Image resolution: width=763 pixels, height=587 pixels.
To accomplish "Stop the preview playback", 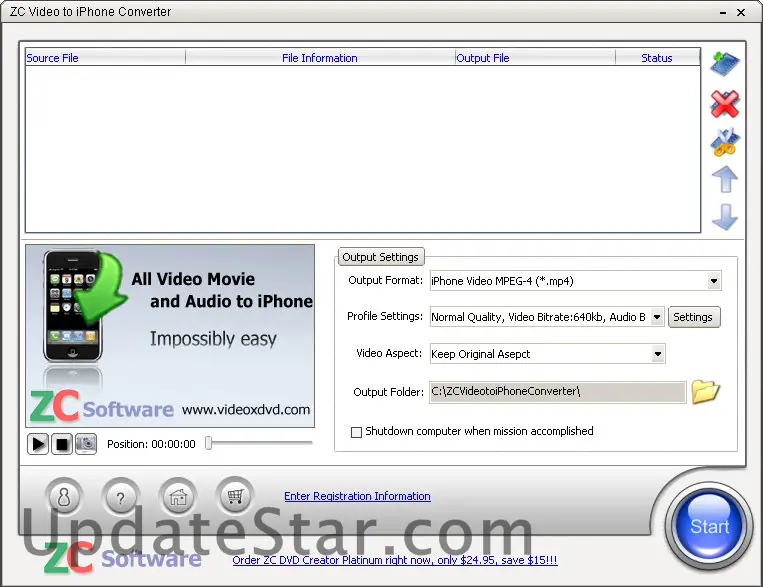I will click(x=62, y=444).
